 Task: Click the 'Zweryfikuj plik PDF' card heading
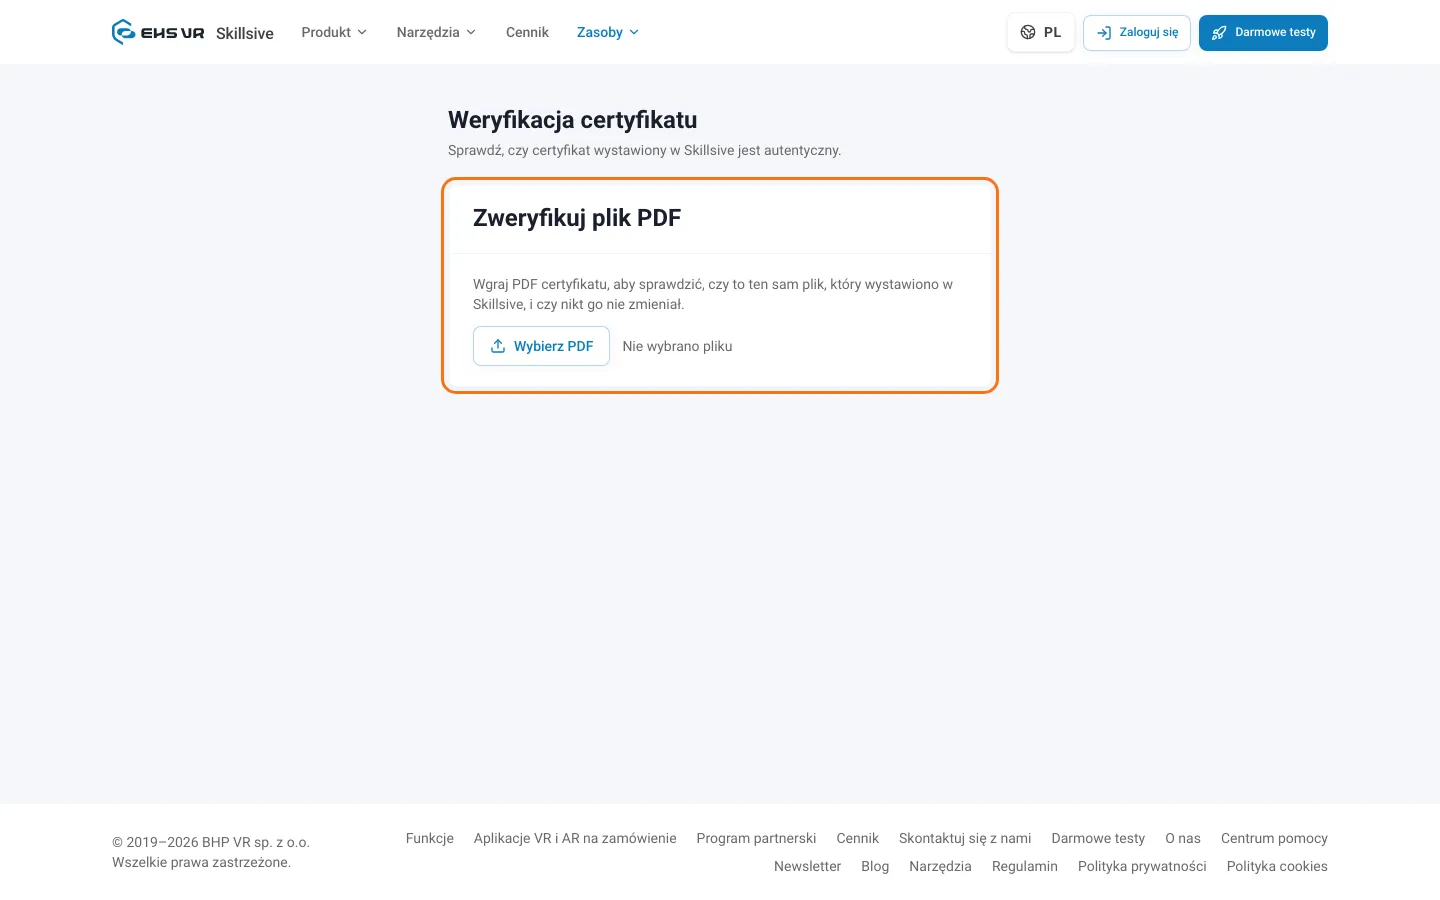pyautogui.click(x=577, y=218)
